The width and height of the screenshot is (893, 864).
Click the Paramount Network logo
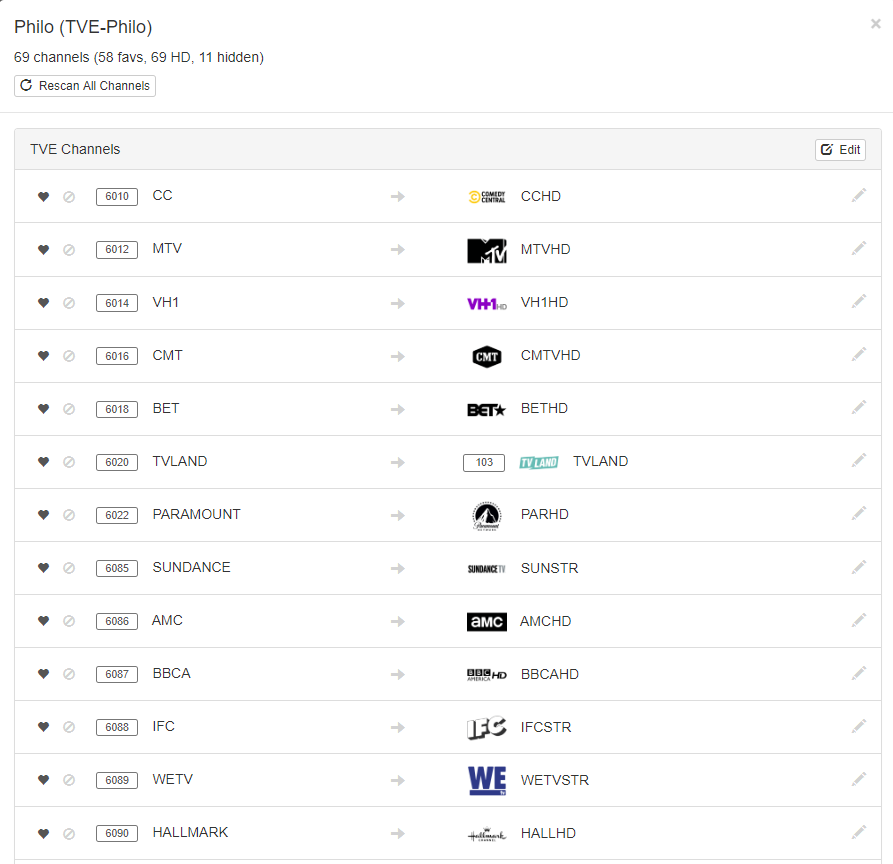[x=487, y=516]
